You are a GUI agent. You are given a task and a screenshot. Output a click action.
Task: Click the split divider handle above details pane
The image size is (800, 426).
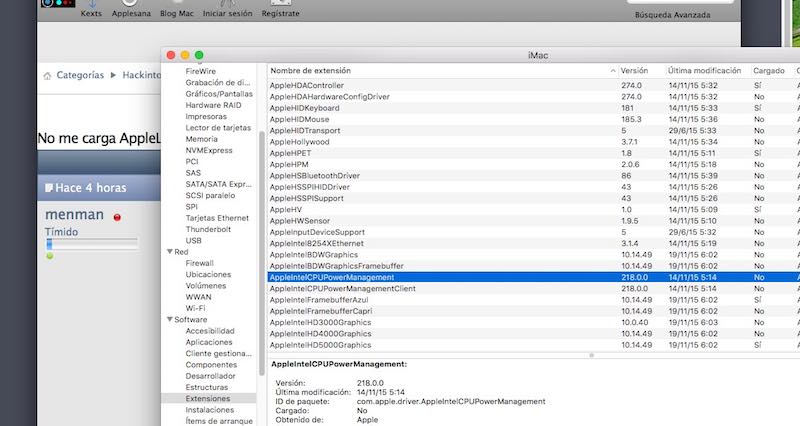591,355
